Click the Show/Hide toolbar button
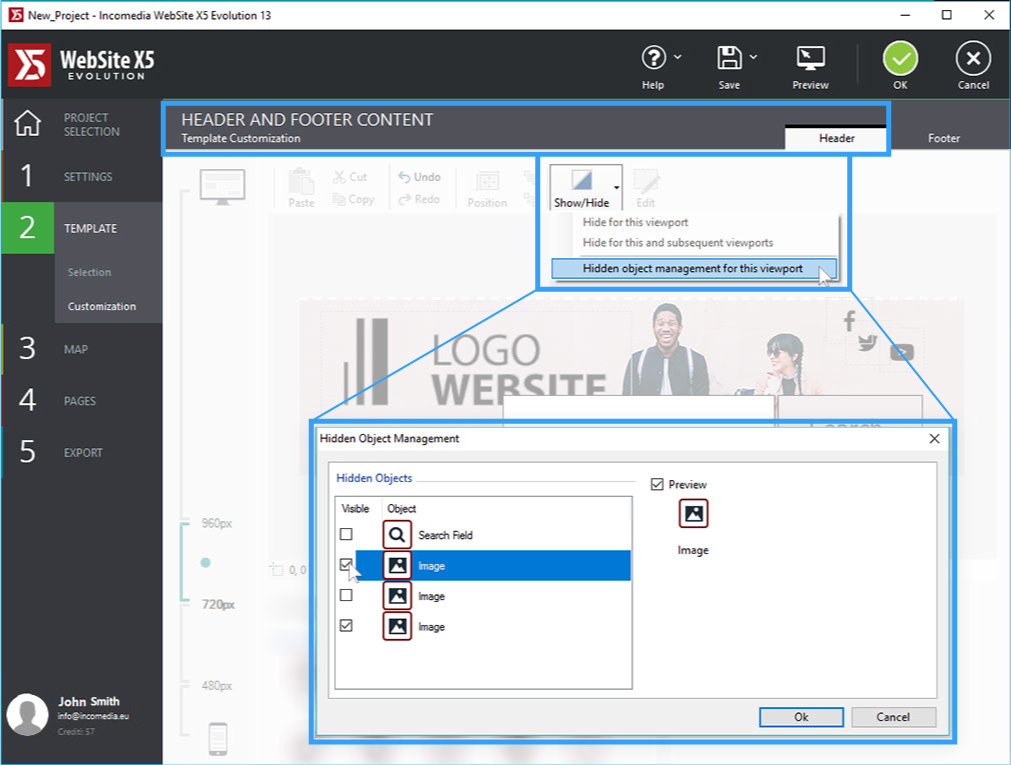 (x=581, y=188)
